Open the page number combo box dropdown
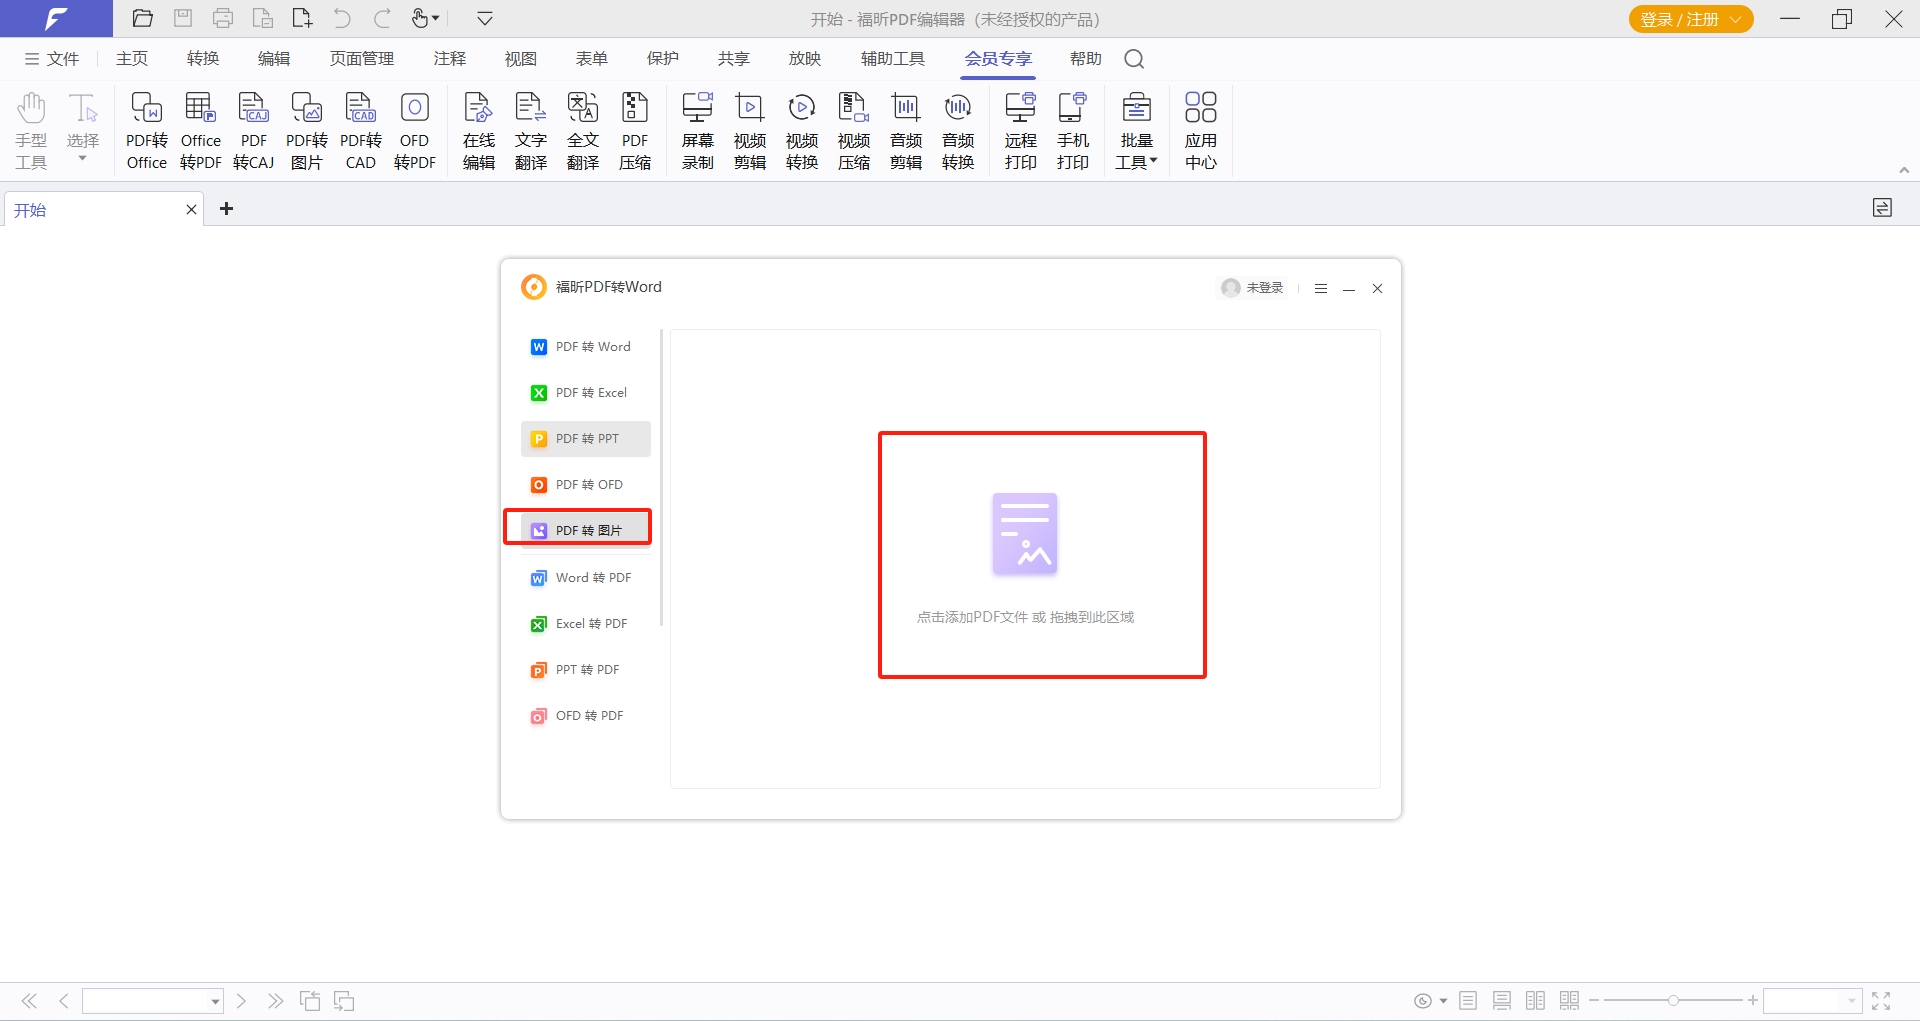Screen dimensions: 1920x1021 [x=215, y=1001]
